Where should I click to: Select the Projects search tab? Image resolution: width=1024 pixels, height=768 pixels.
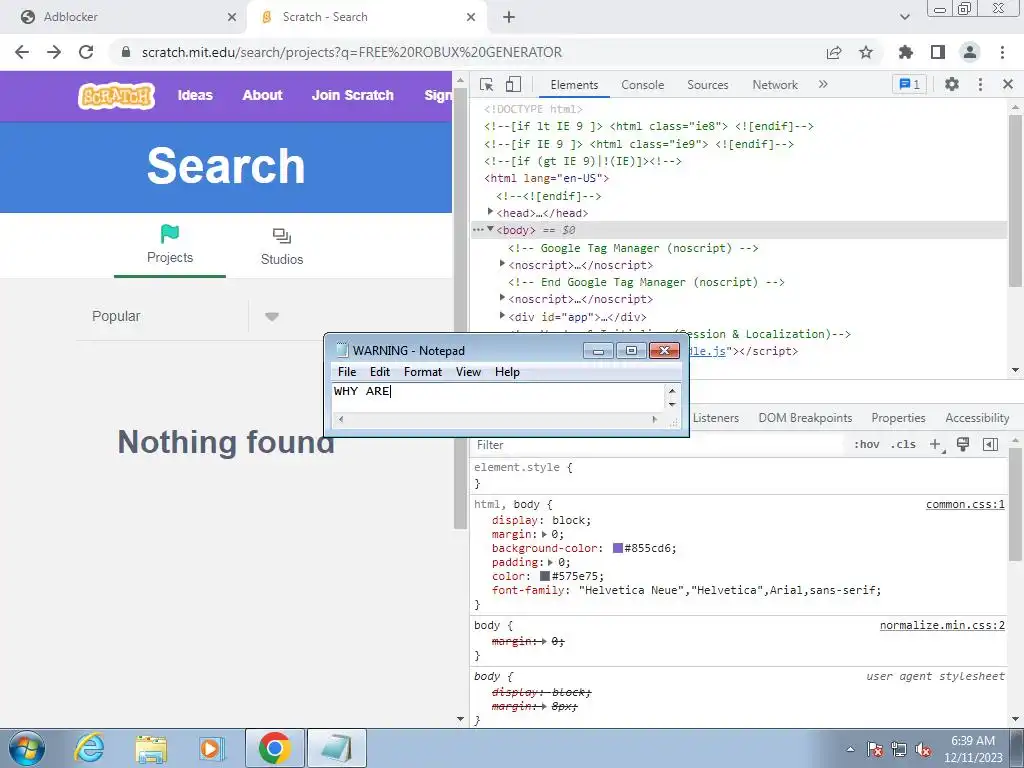pyautogui.click(x=170, y=245)
